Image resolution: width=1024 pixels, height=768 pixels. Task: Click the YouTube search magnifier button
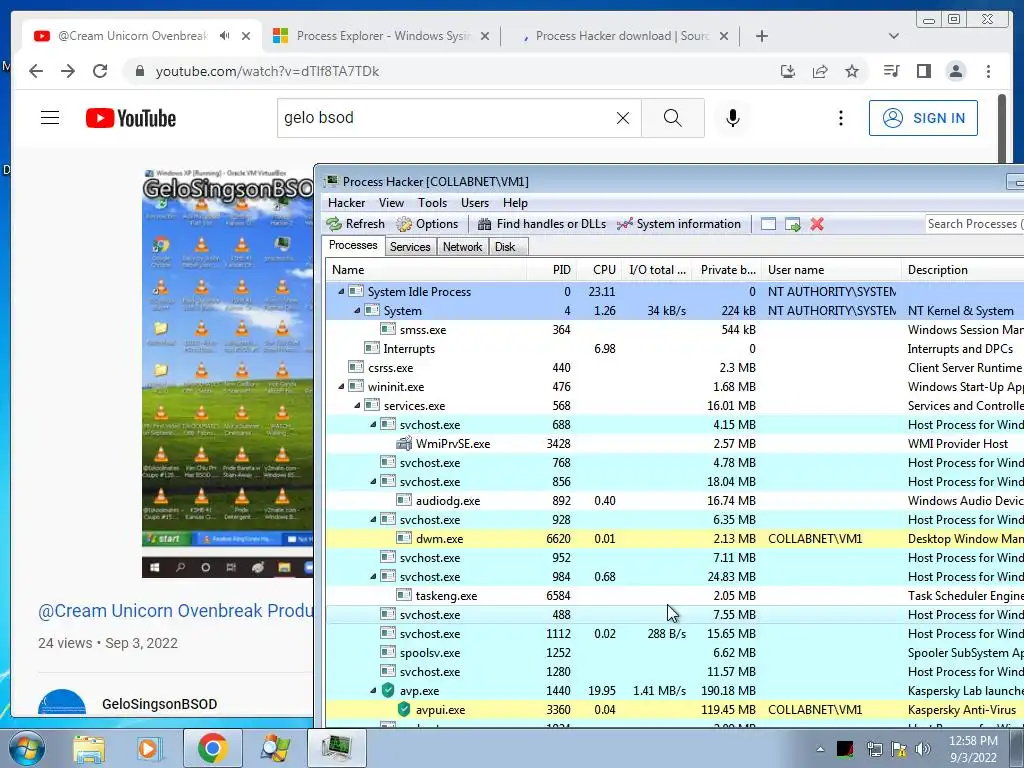tap(673, 118)
